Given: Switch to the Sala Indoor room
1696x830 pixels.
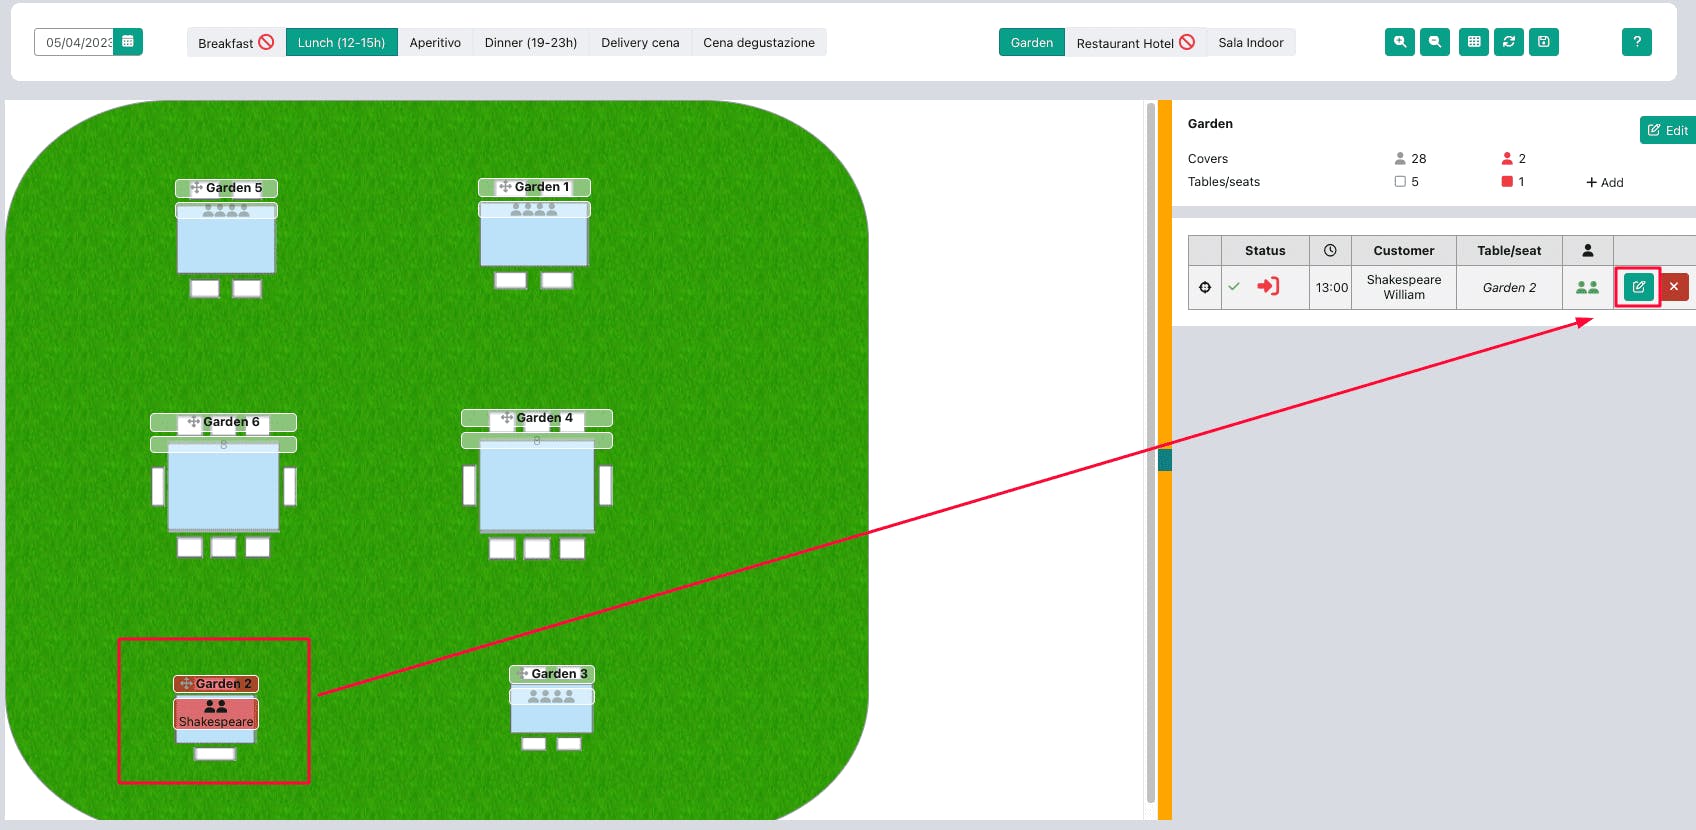Looking at the screenshot, I should (x=1251, y=42).
